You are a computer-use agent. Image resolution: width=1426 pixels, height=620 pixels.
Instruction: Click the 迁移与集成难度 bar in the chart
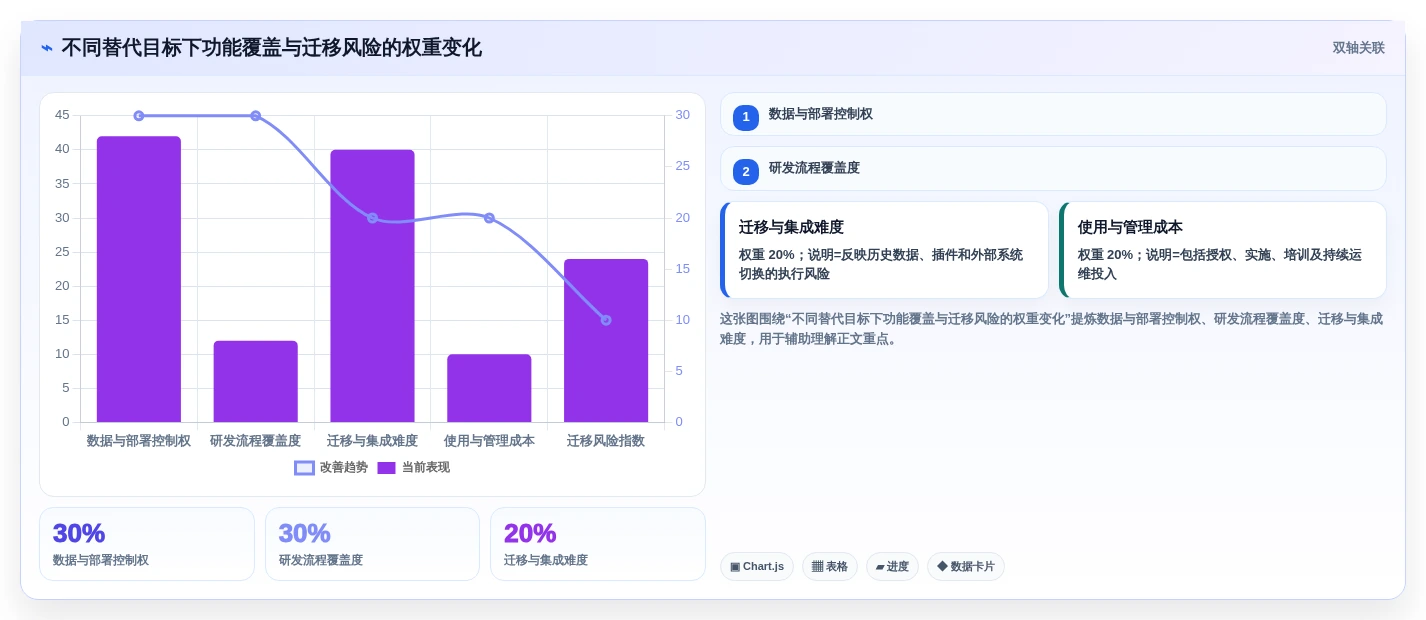coord(372,286)
